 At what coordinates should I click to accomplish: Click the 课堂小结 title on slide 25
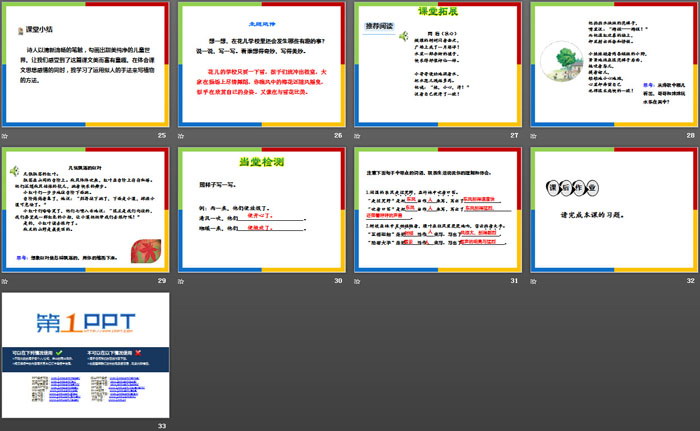pos(39,29)
